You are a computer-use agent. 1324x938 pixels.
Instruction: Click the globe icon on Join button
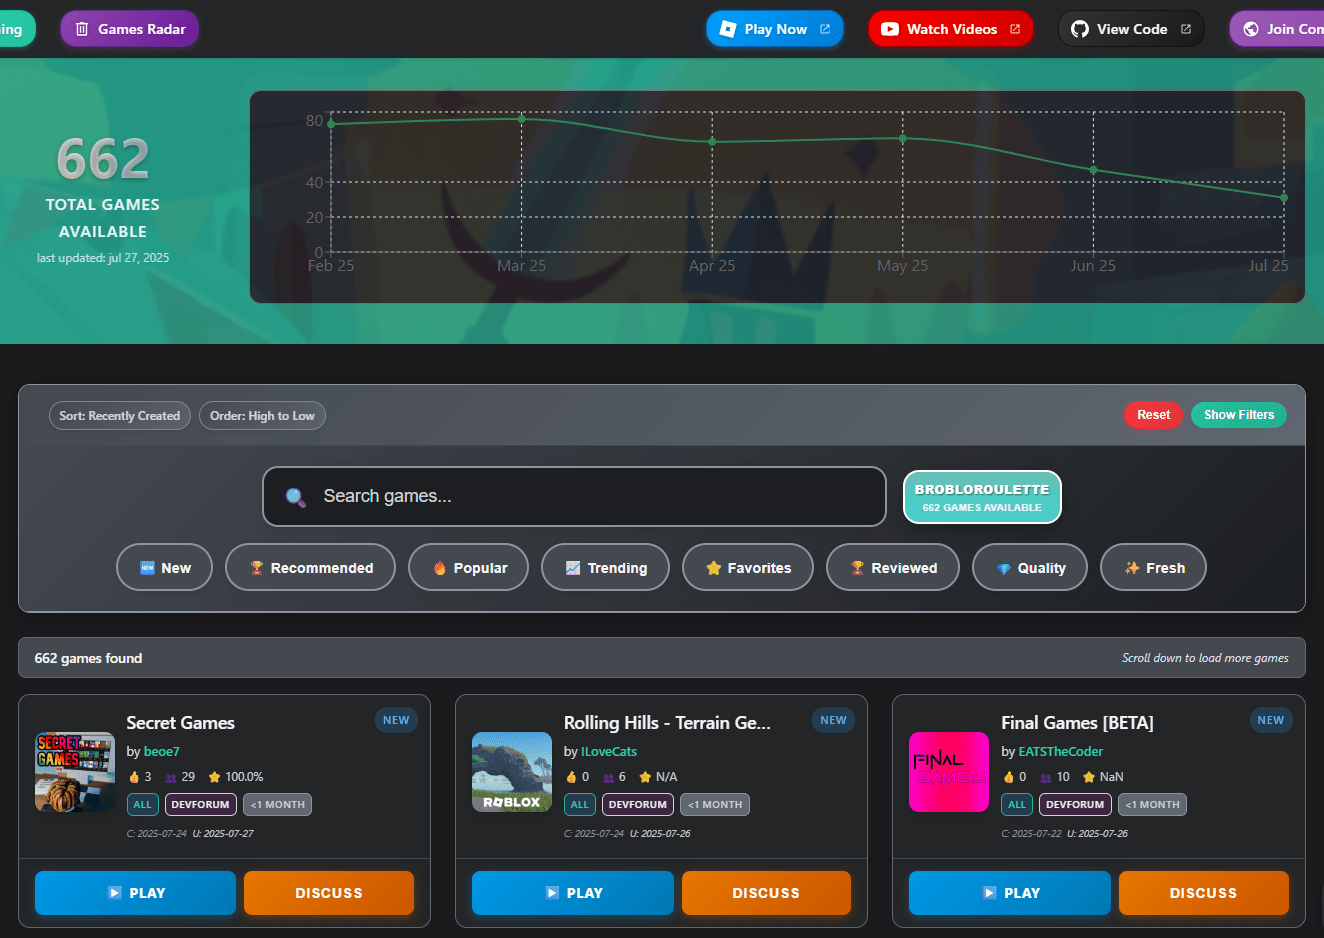(x=1251, y=29)
